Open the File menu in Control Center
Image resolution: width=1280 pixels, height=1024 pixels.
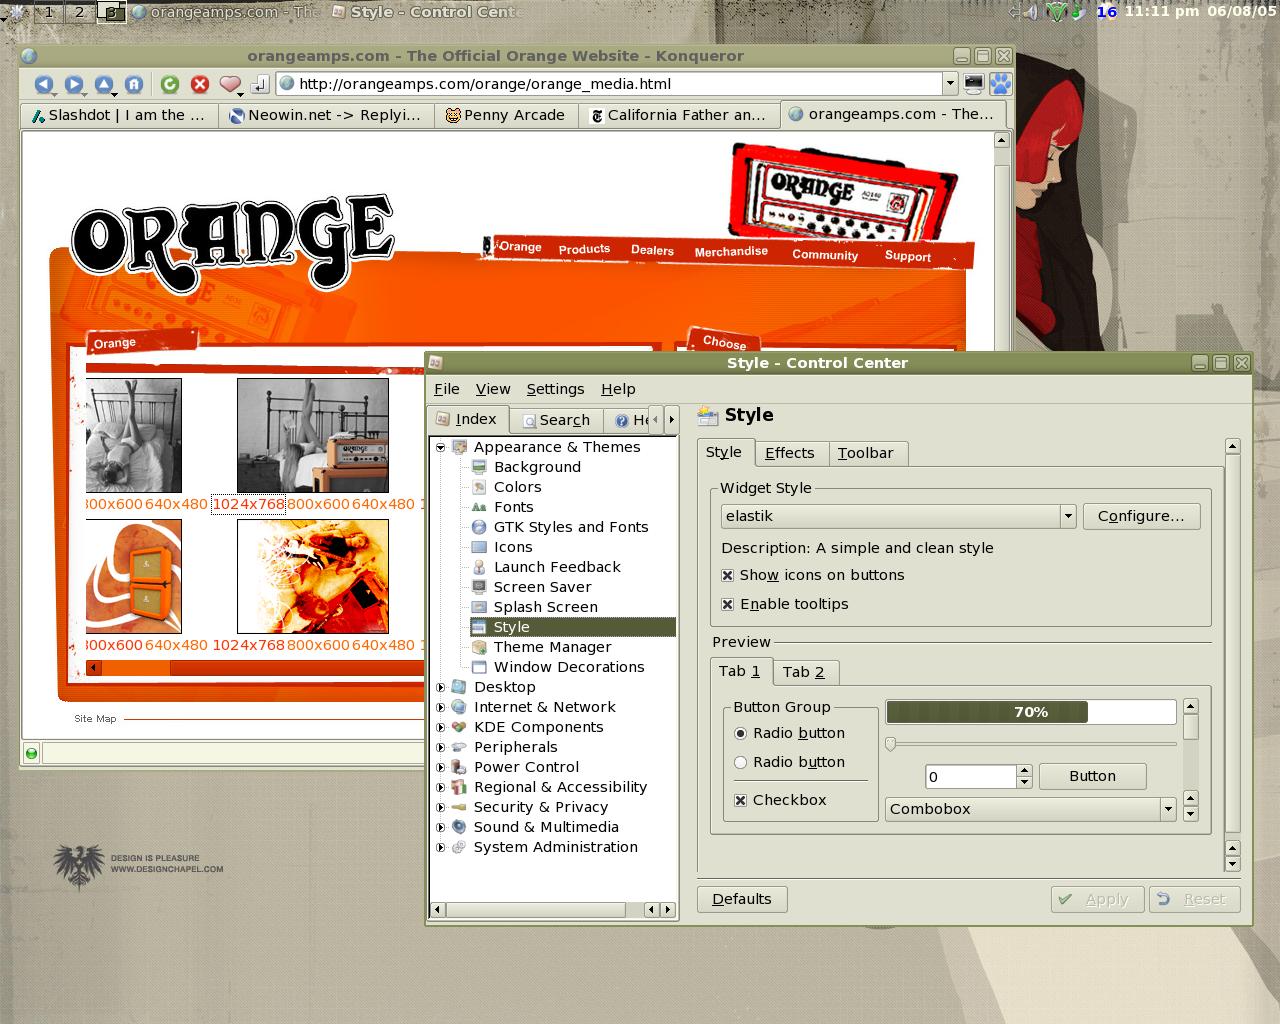446,389
